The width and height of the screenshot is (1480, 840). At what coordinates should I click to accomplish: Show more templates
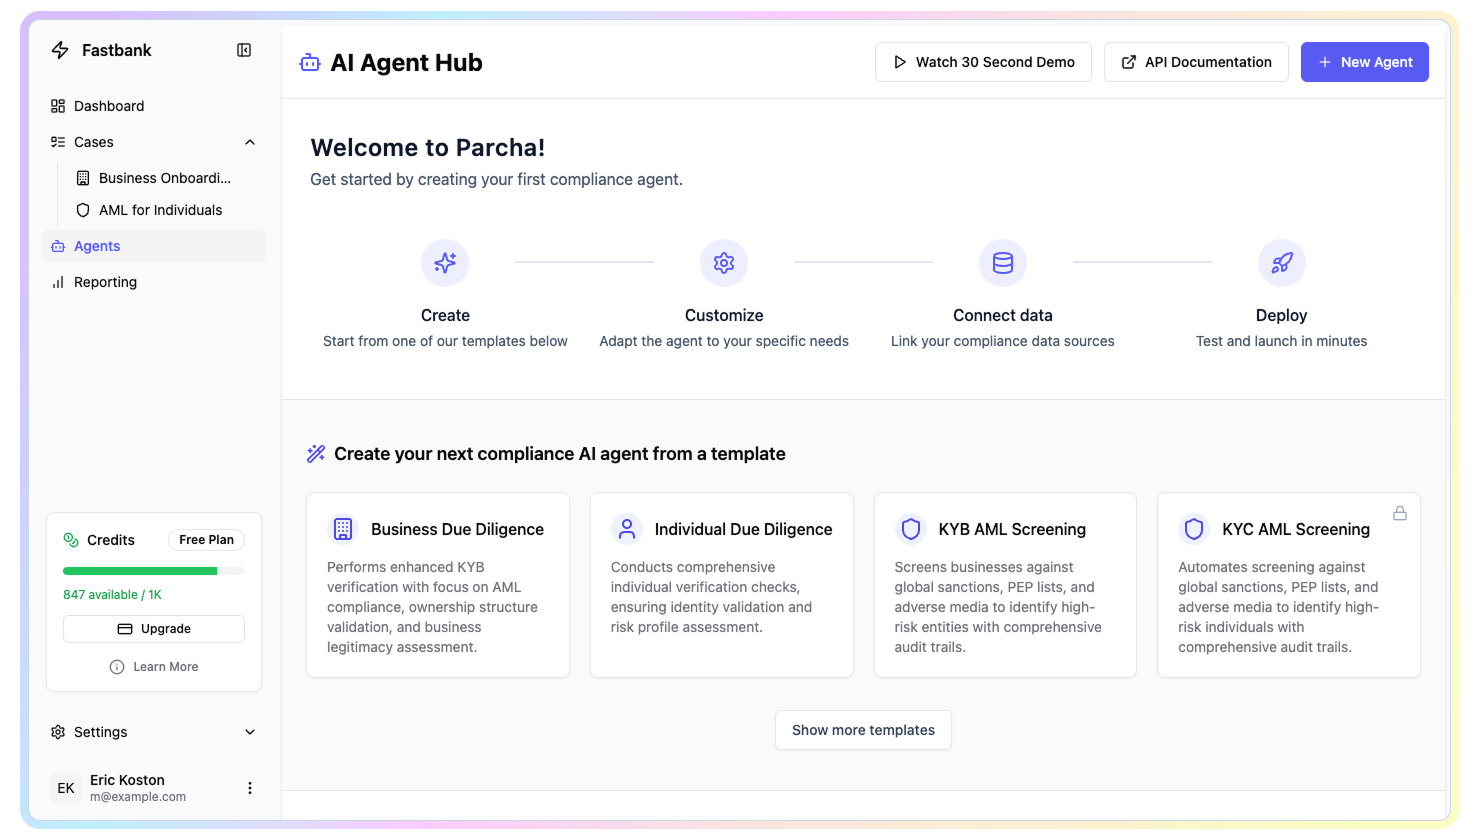[x=863, y=730]
